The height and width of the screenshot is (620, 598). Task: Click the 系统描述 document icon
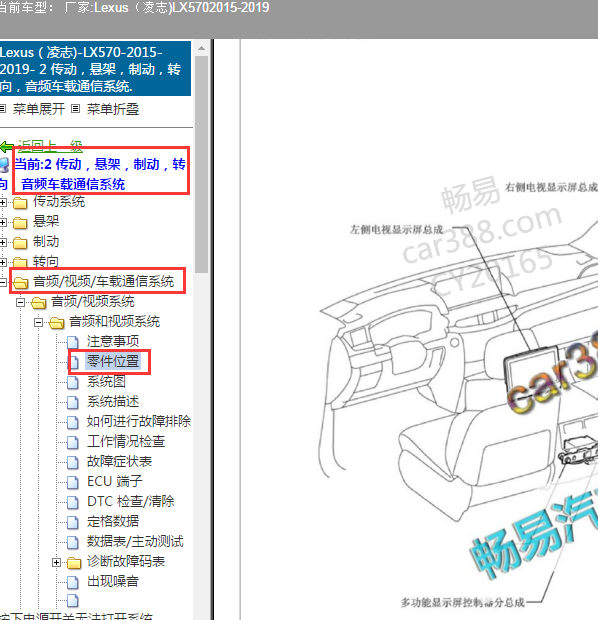click(72, 403)
